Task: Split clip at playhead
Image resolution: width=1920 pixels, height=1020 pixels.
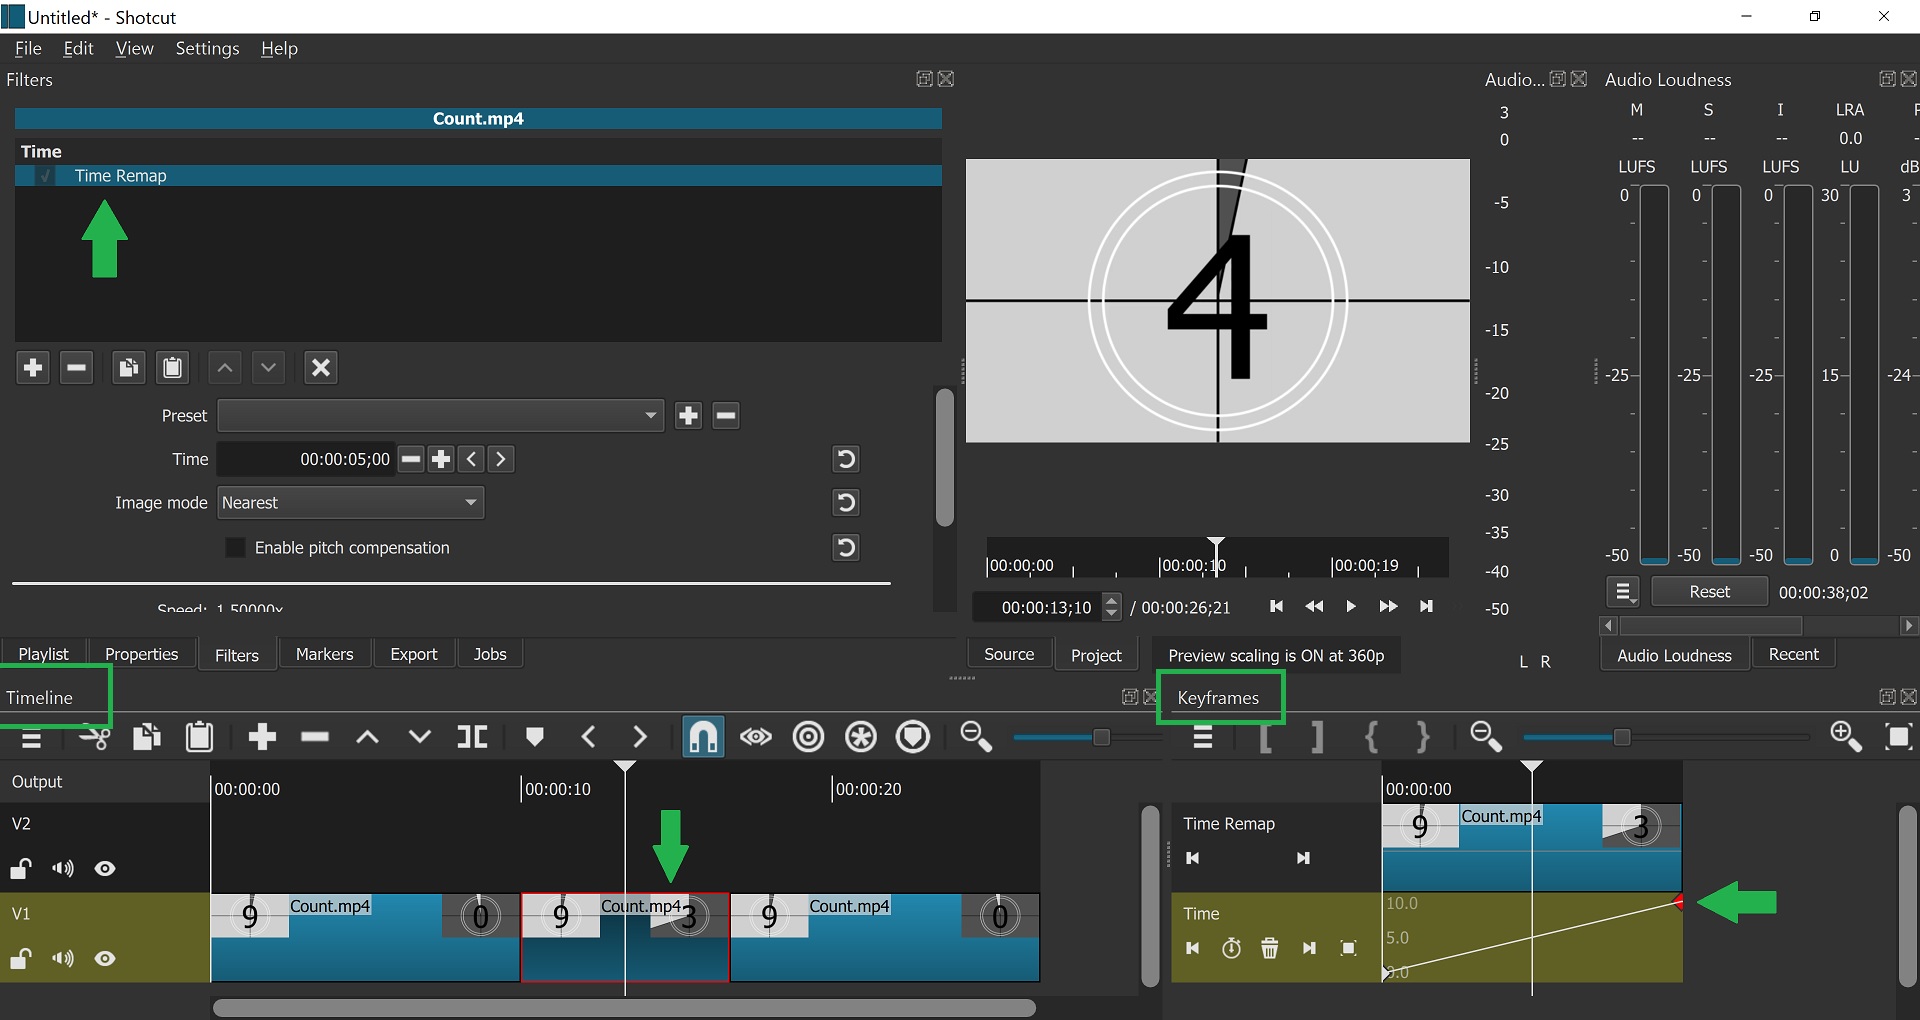Action: [x=473, y=738]
